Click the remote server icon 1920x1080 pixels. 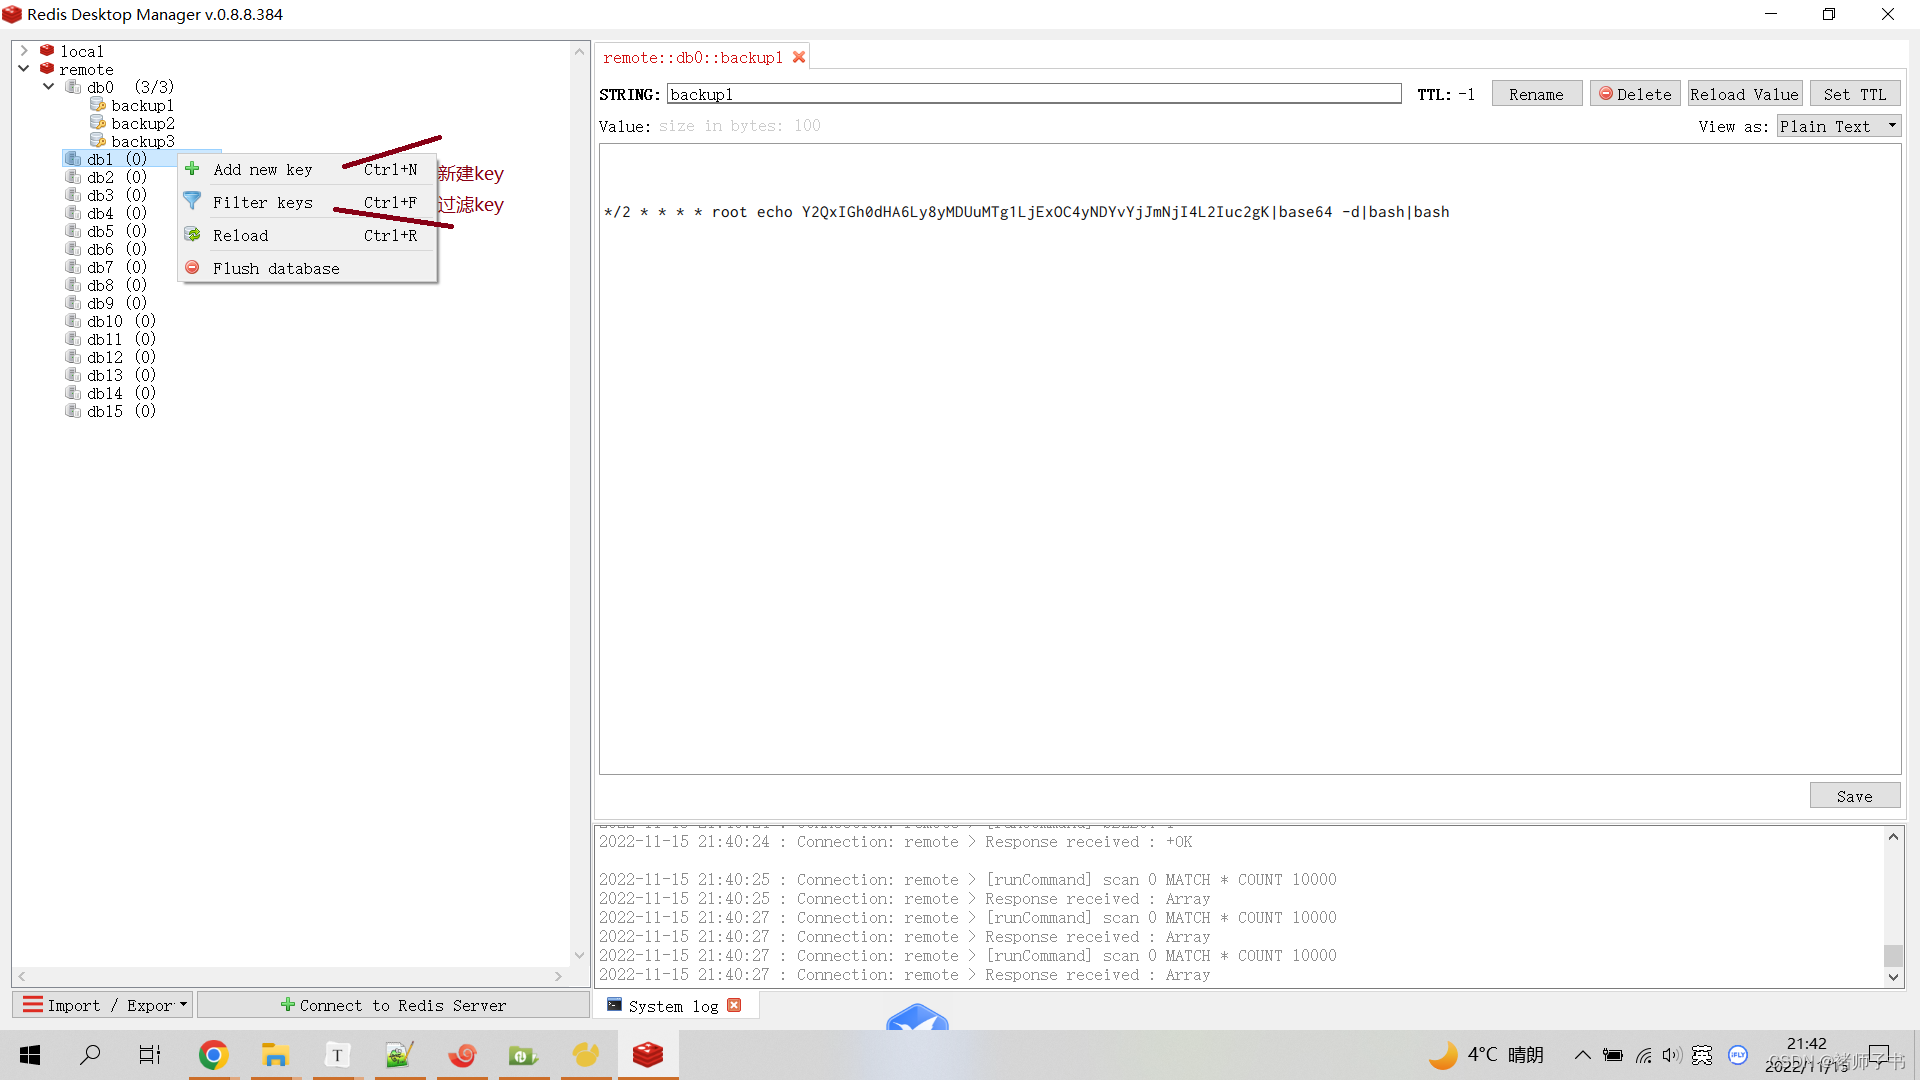pyautogui.click(x=47, y=69)
